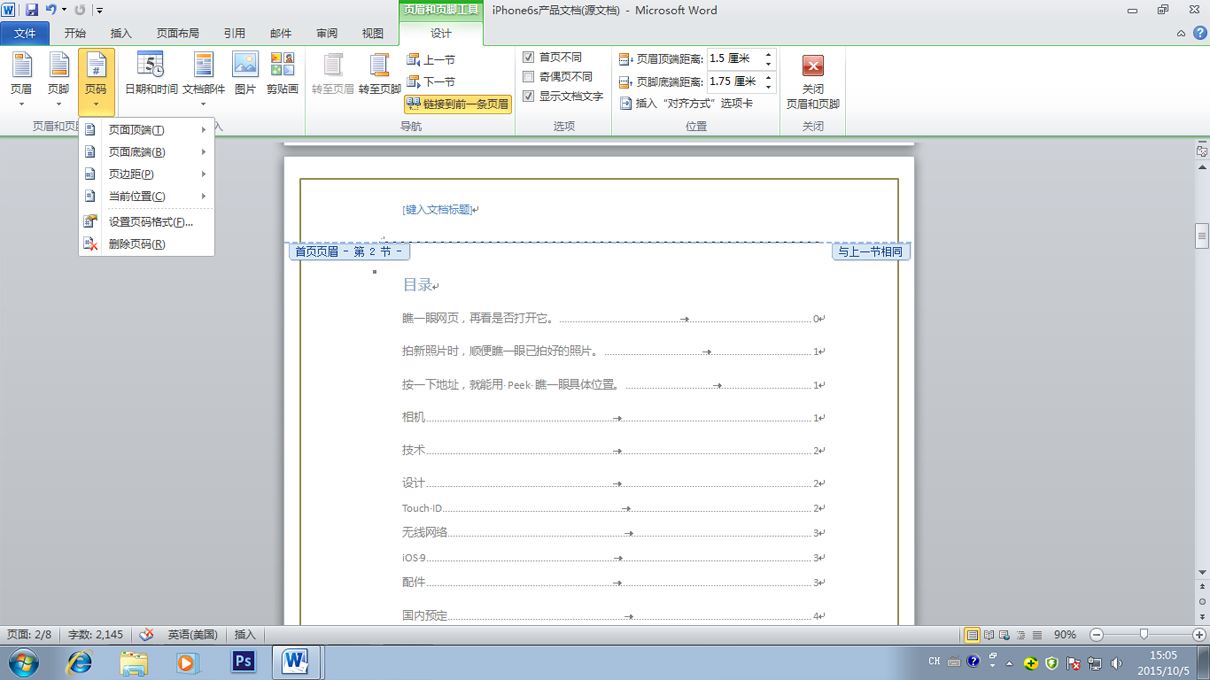Increase 页眉顶端距离 with up stepper
The image size is (1210, 680).
[x=768, y=54]
